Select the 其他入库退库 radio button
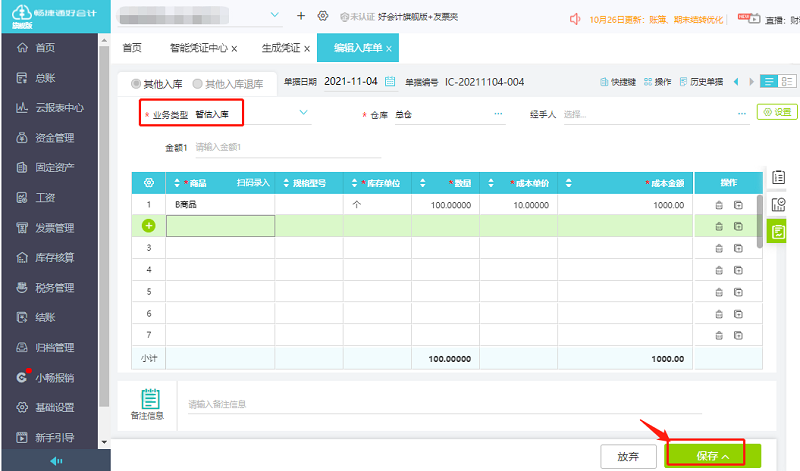 click(x=197, y=83)
